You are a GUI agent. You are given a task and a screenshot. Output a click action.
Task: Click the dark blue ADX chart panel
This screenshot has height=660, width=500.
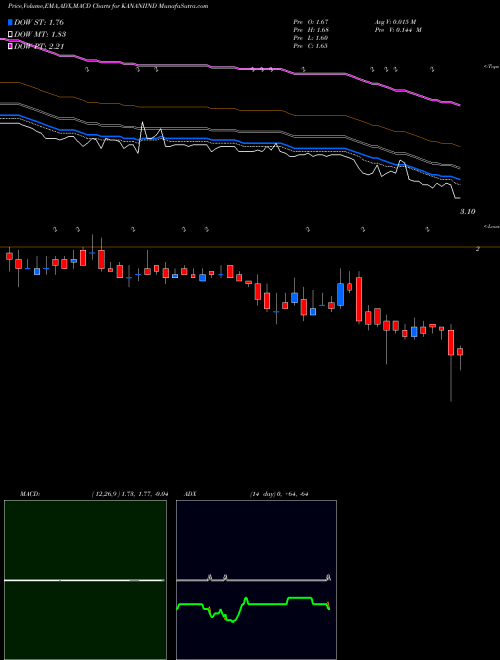pos(256,580)
